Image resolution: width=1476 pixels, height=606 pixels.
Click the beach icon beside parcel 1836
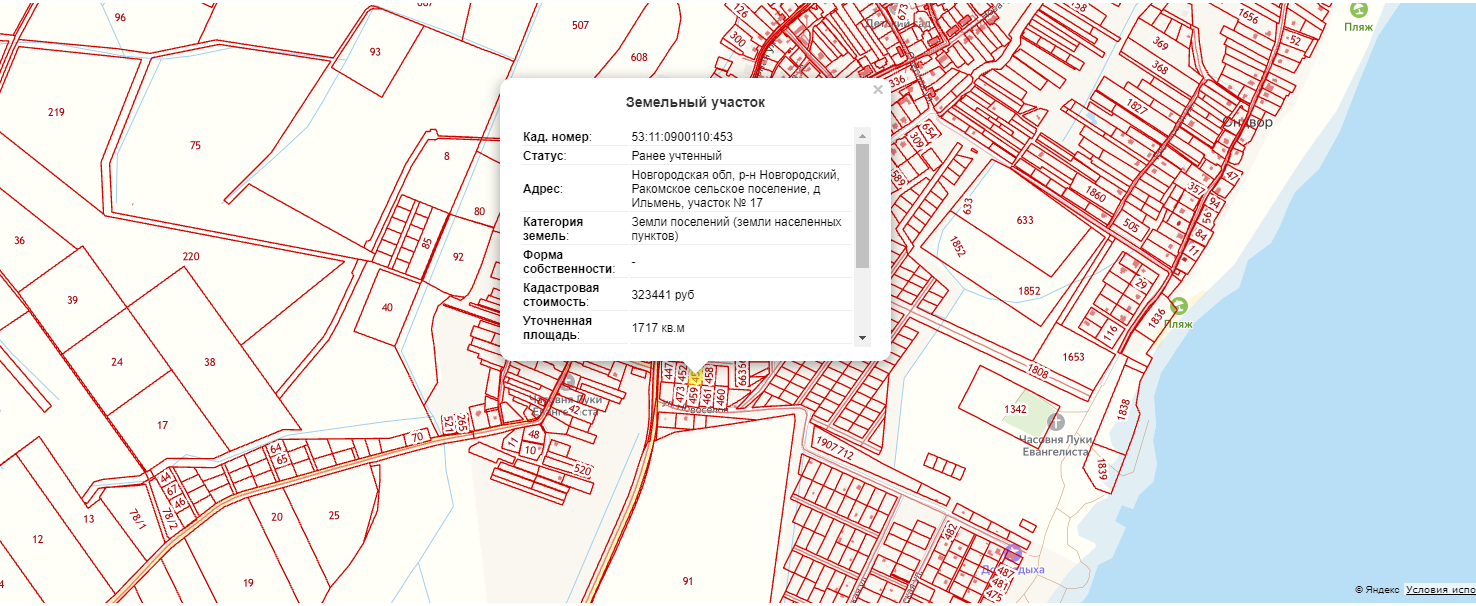[x=1179, y=306]
